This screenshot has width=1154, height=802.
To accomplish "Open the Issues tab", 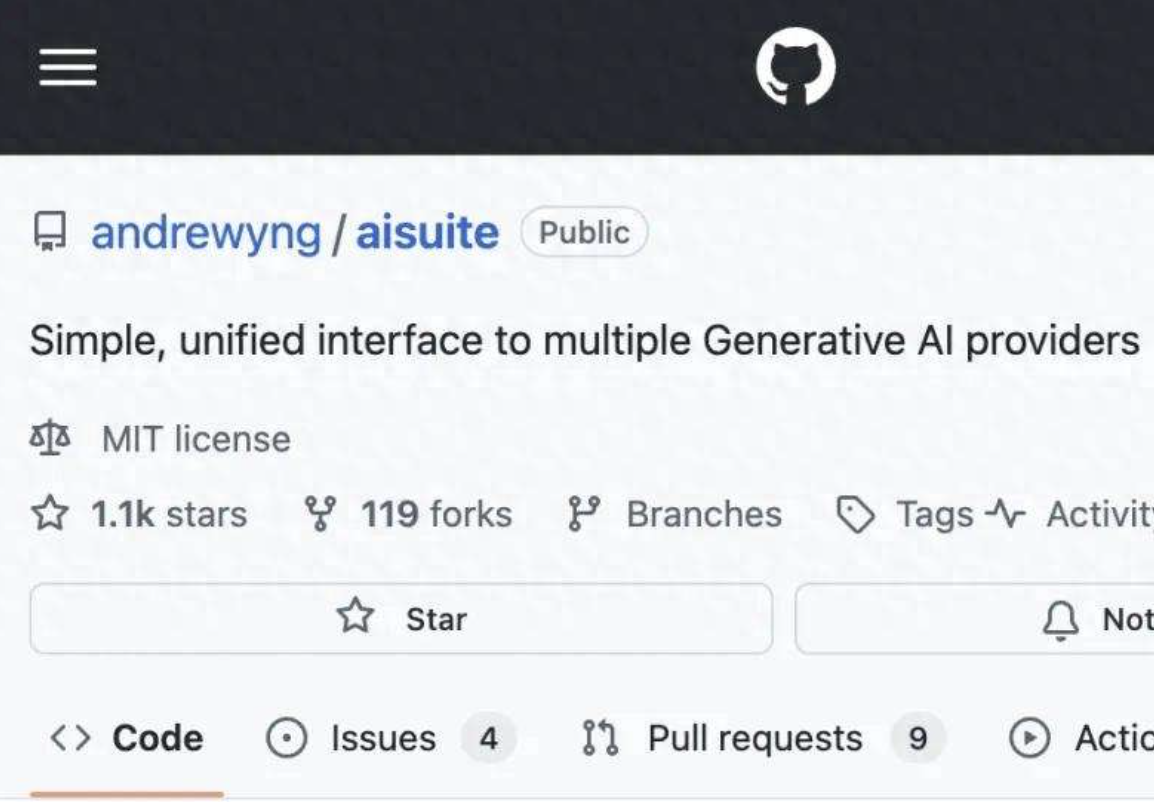I will [x=383, y=739].
